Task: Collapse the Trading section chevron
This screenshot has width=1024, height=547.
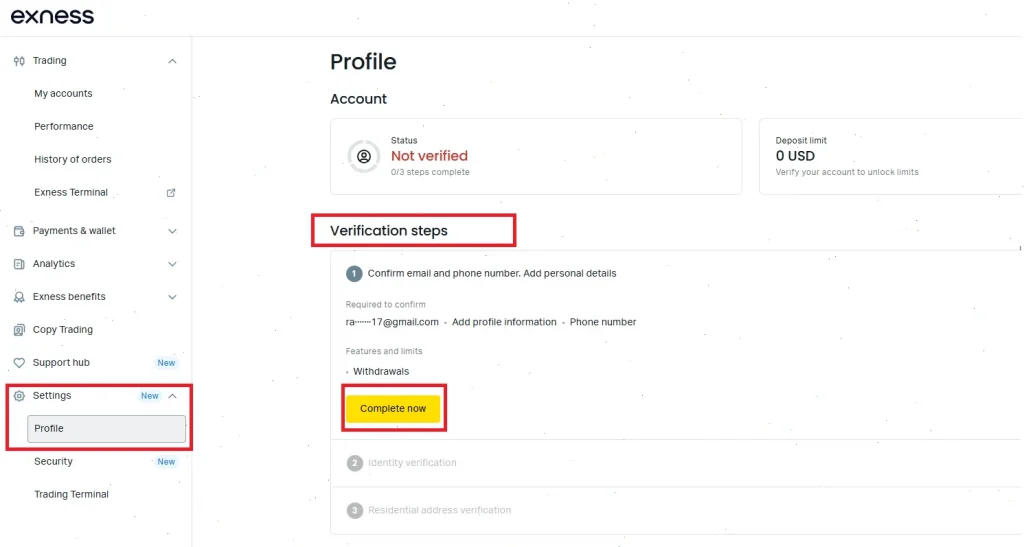Action: [172, 61]
